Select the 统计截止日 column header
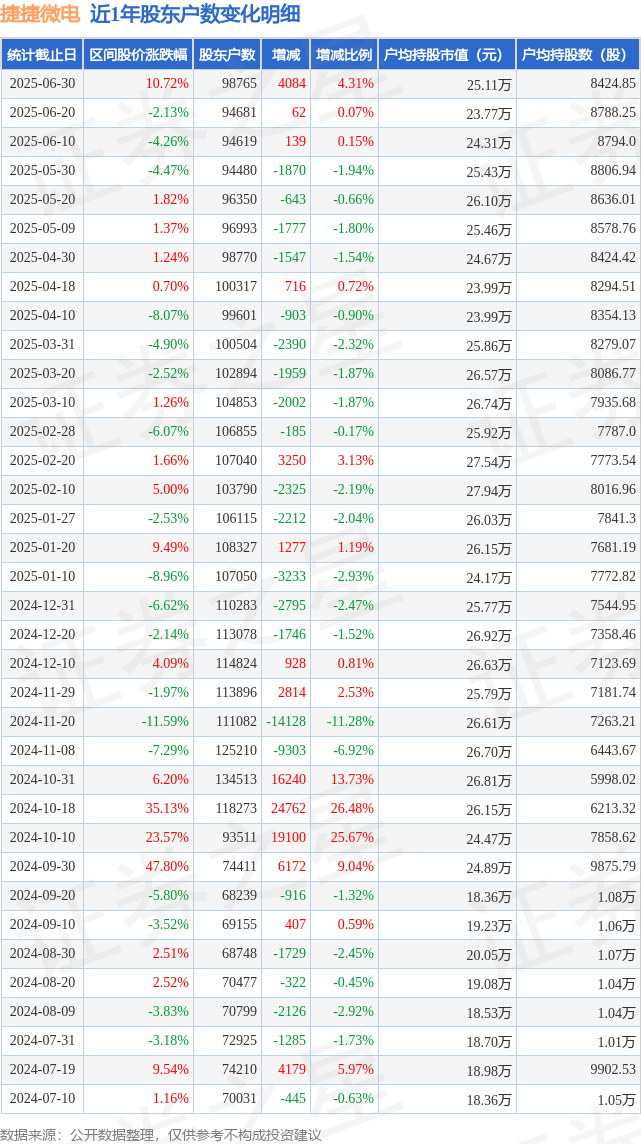This screenshot has height=1144, width=641. tap(42, 55)
